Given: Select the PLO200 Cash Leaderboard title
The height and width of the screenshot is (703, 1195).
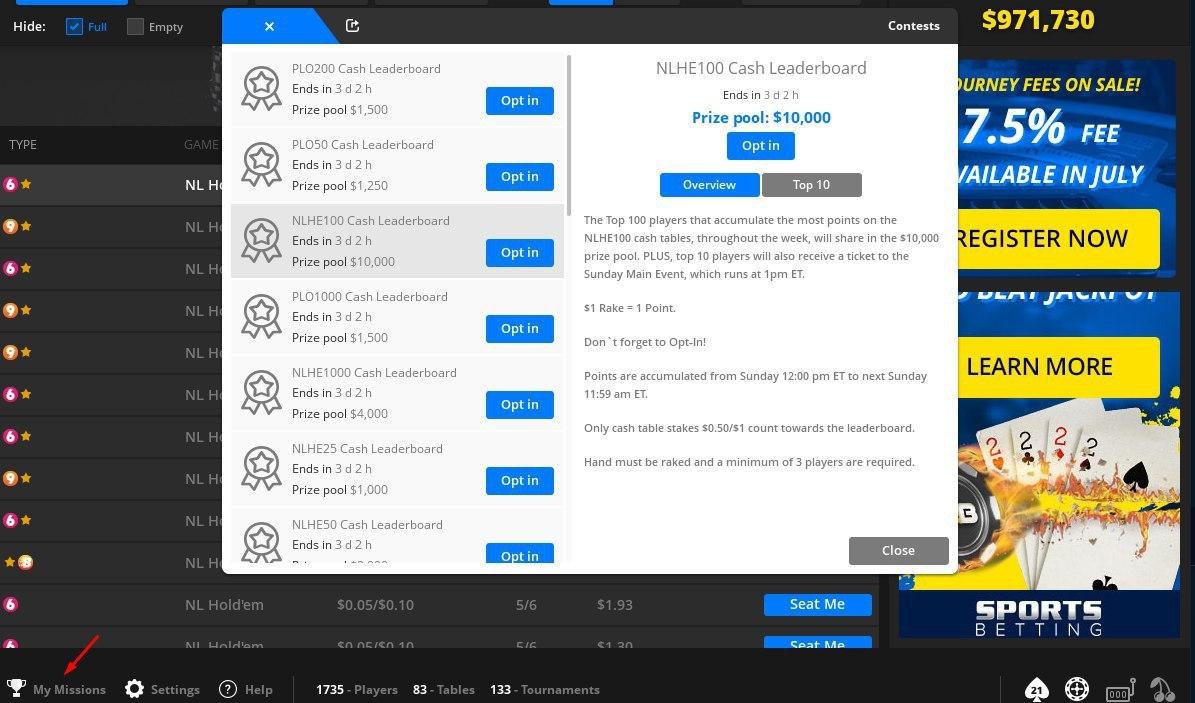Looking at the screenshot, I should point(366,69).
